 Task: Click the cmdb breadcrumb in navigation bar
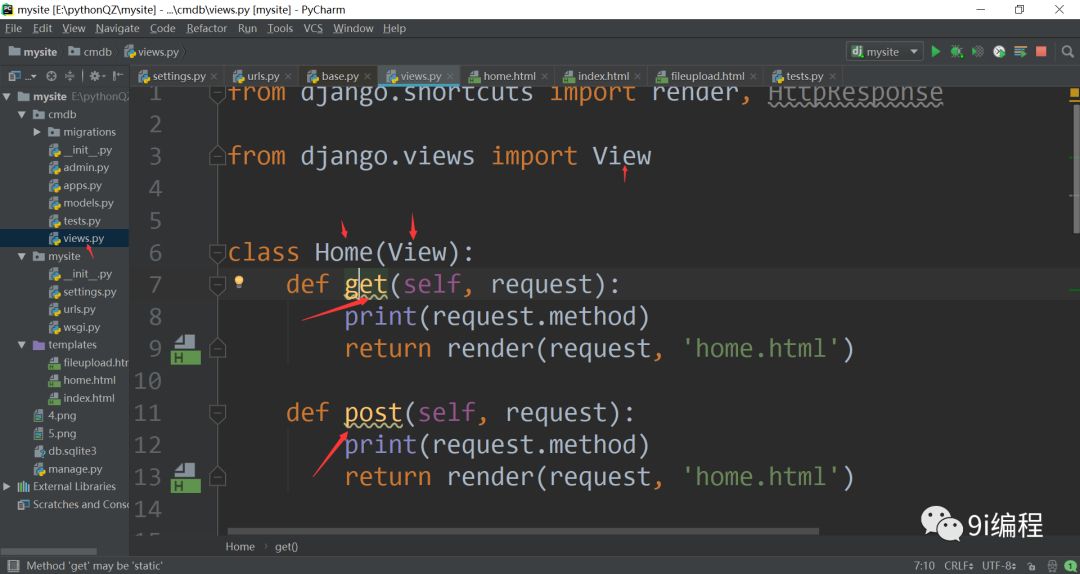[x=90, y=52]
